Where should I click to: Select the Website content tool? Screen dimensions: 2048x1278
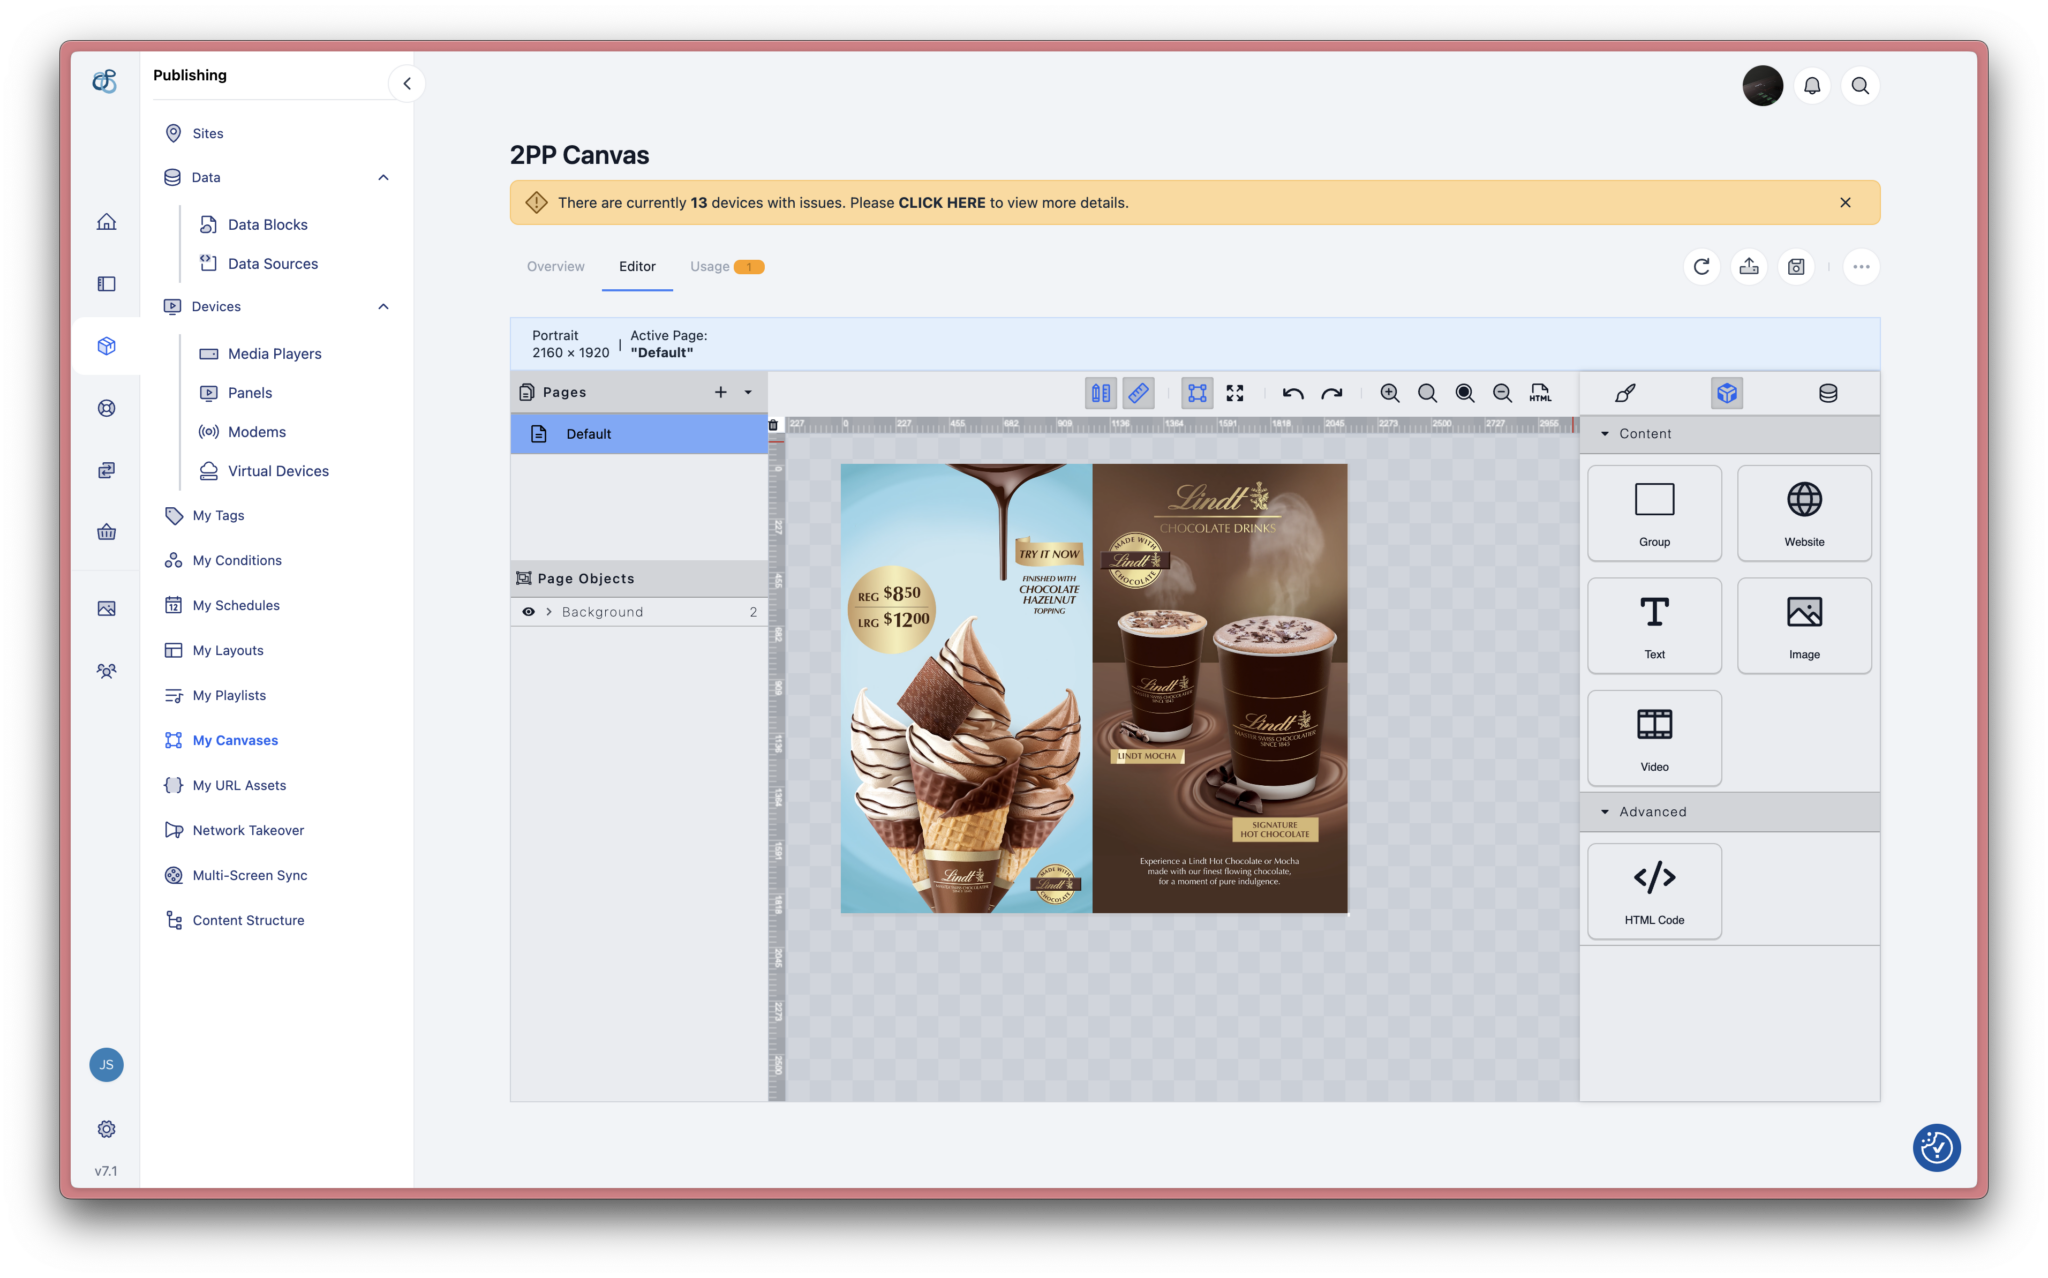pyautogui.click(x=1802, y=511)
